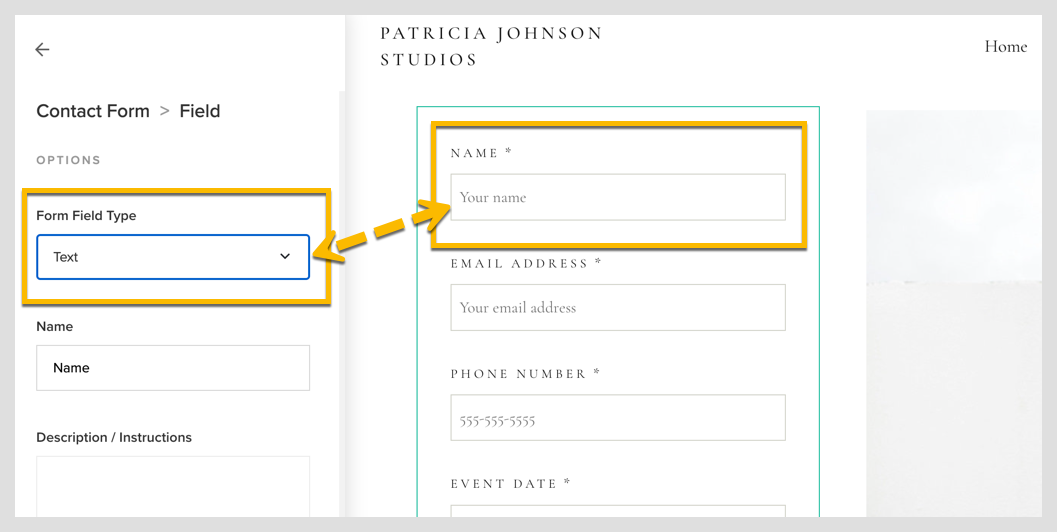The width and height of the screenshot is (1057, 532).
Task: Click the OPTIONS section heading
Action: [69, 160]
